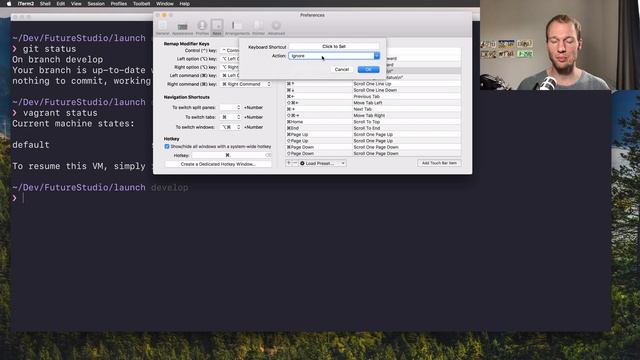Viewport: 640px width, 360px height.
Task: Remove a key mapping with the minus button
Action: tap(295, 163)
